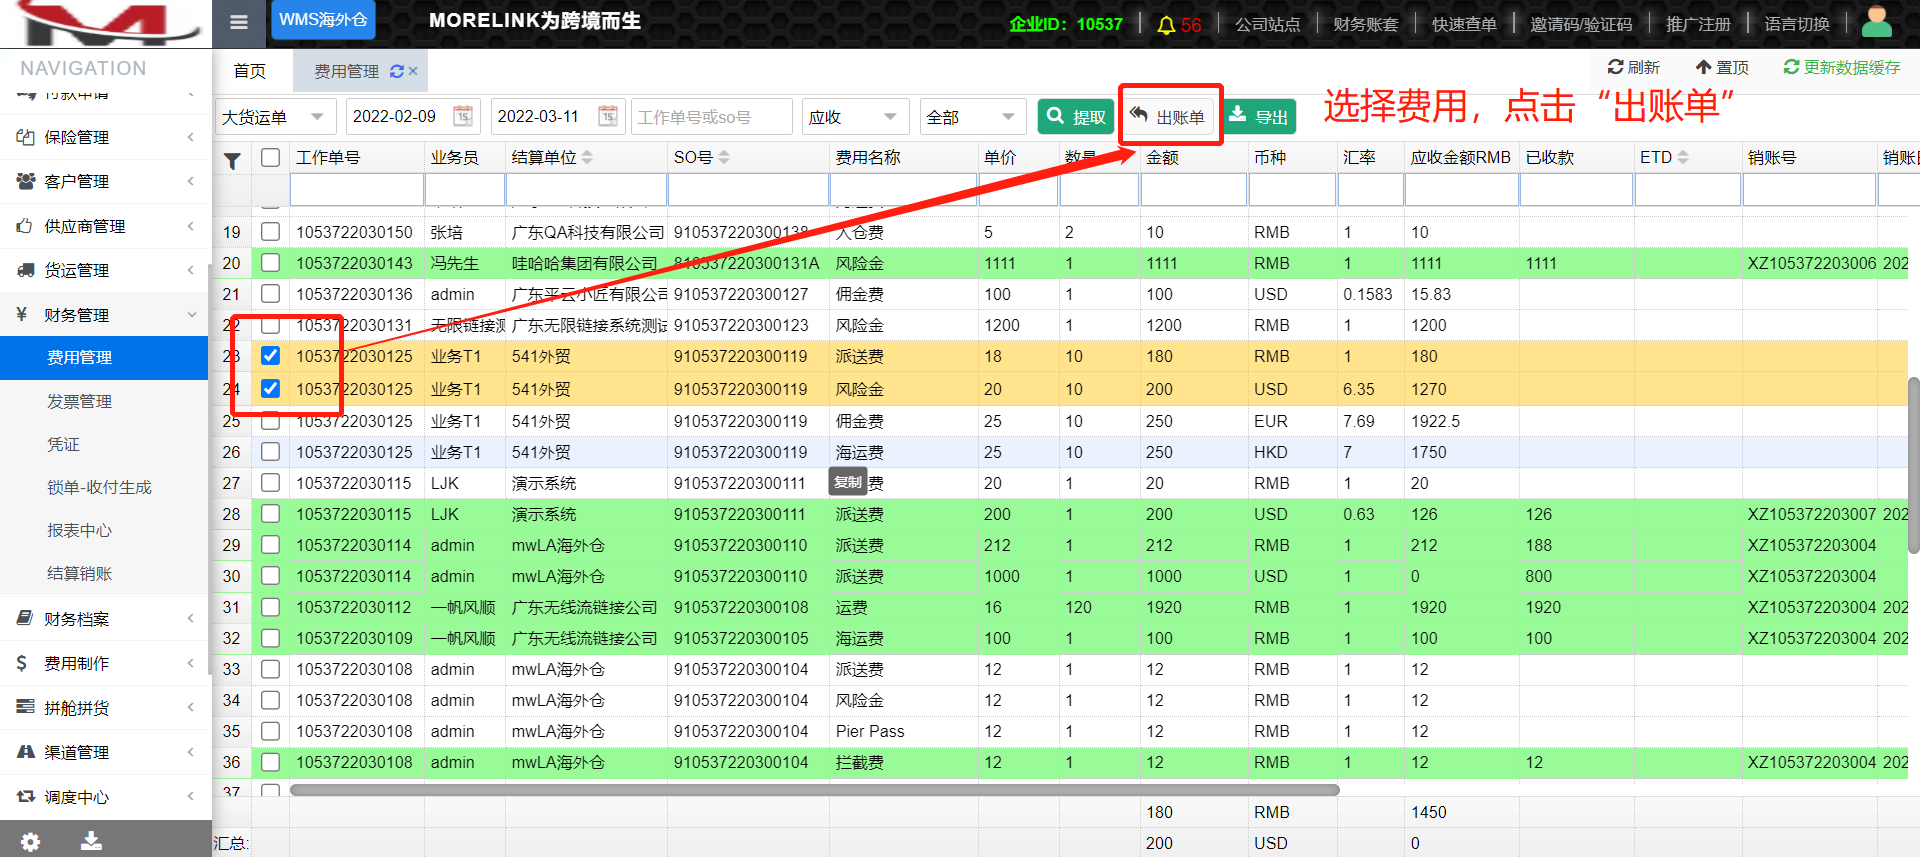Click the horizontal scrollbar under the table
This screenshot has height=857, width=1920.
814,790
